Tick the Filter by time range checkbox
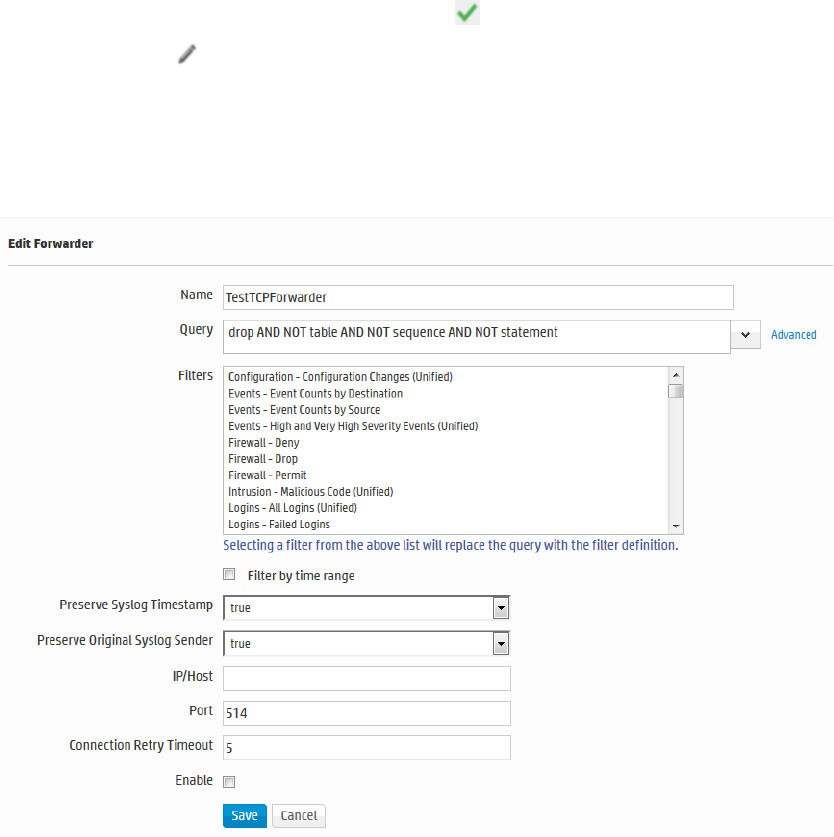Viewport: 834px width, 837px height. pos(229,575)
